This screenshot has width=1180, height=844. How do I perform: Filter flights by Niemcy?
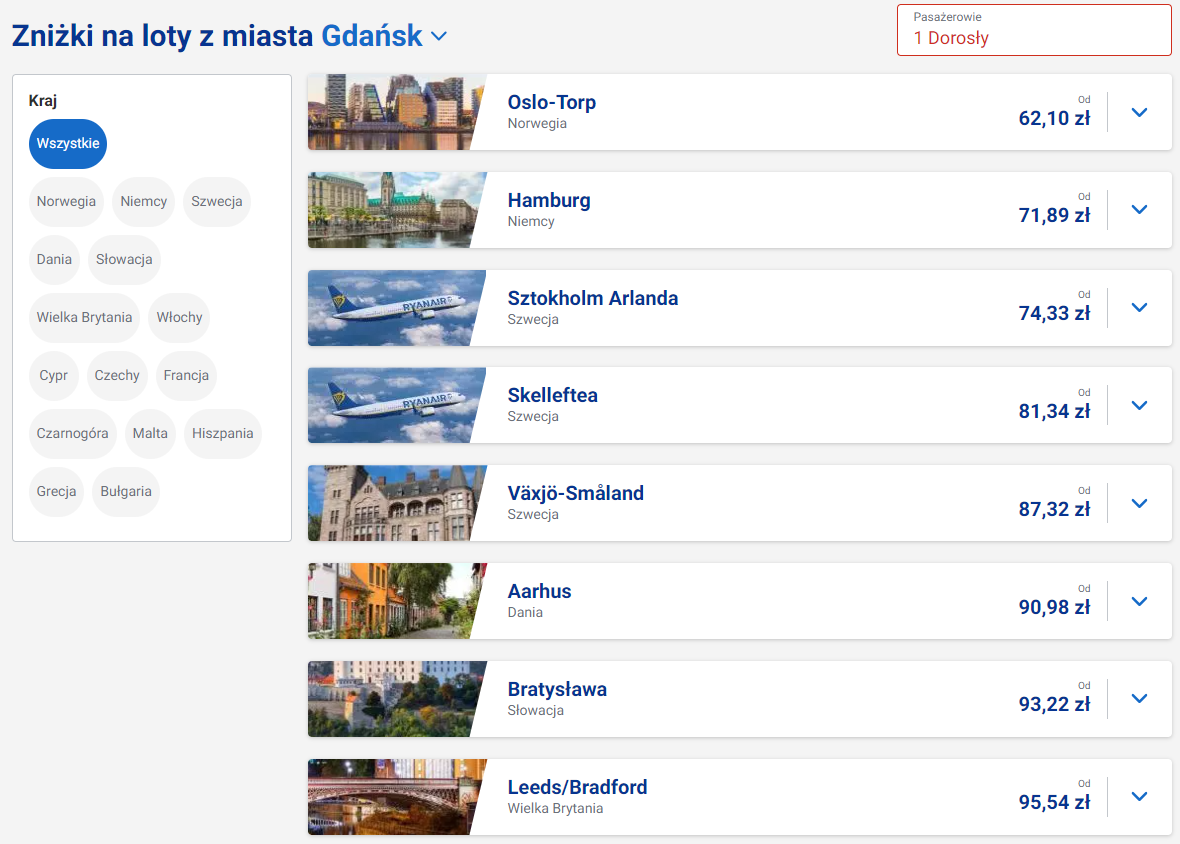pos(144,202)
